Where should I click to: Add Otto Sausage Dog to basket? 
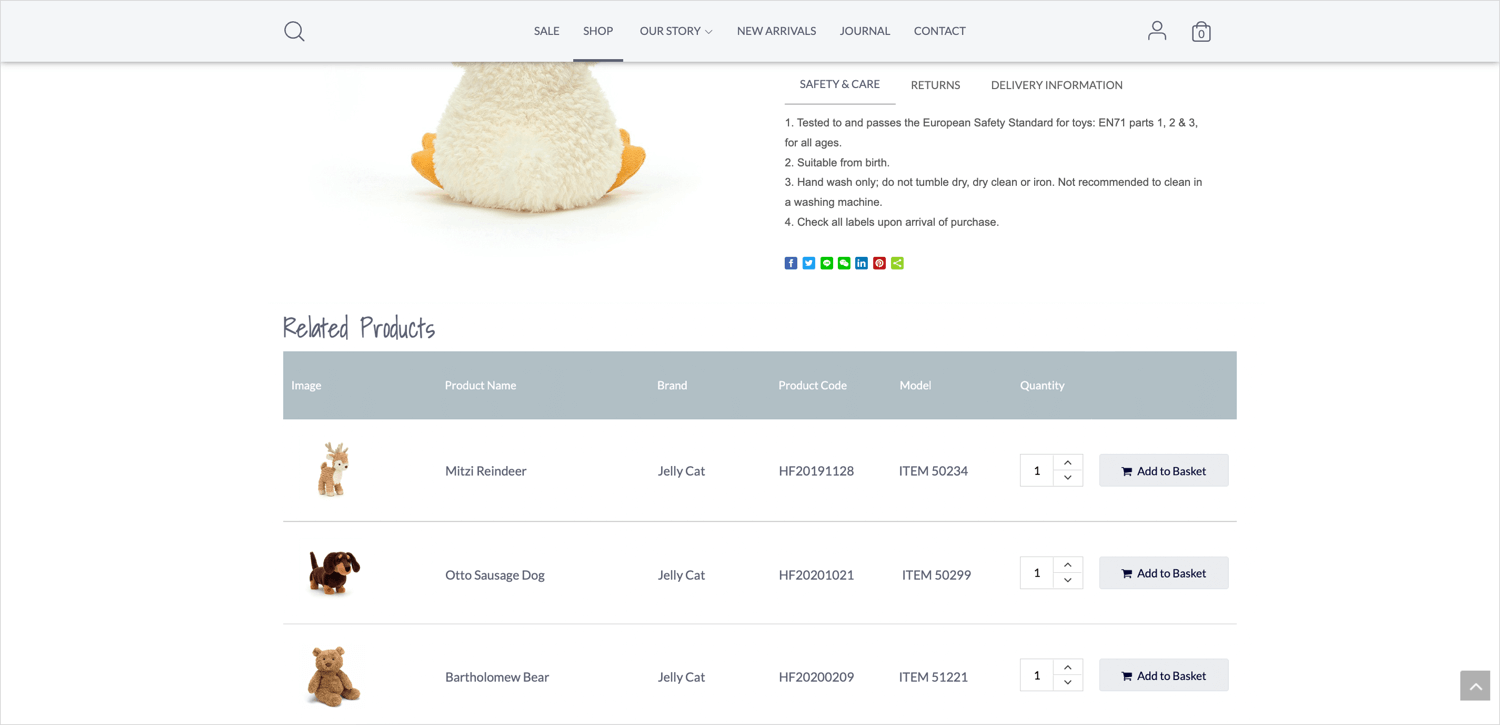tap(1163, 573)
